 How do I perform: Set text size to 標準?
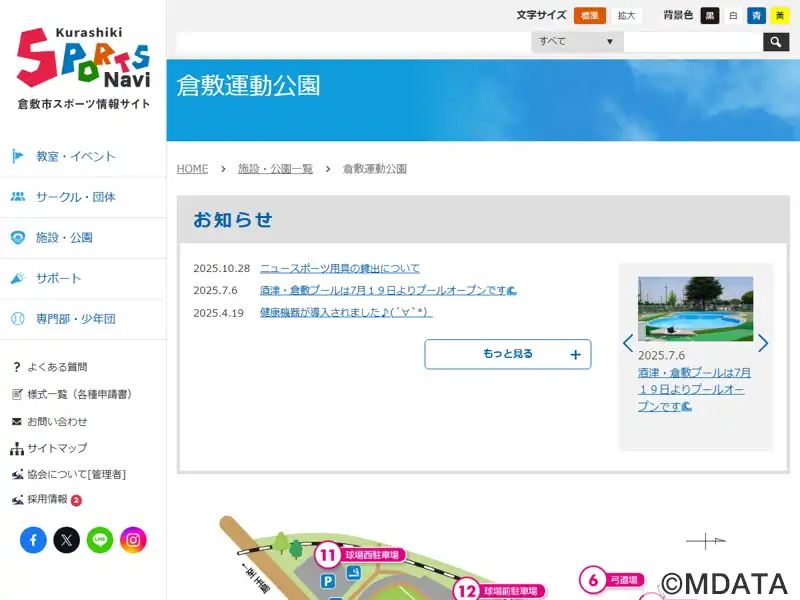tap(590, 16)
